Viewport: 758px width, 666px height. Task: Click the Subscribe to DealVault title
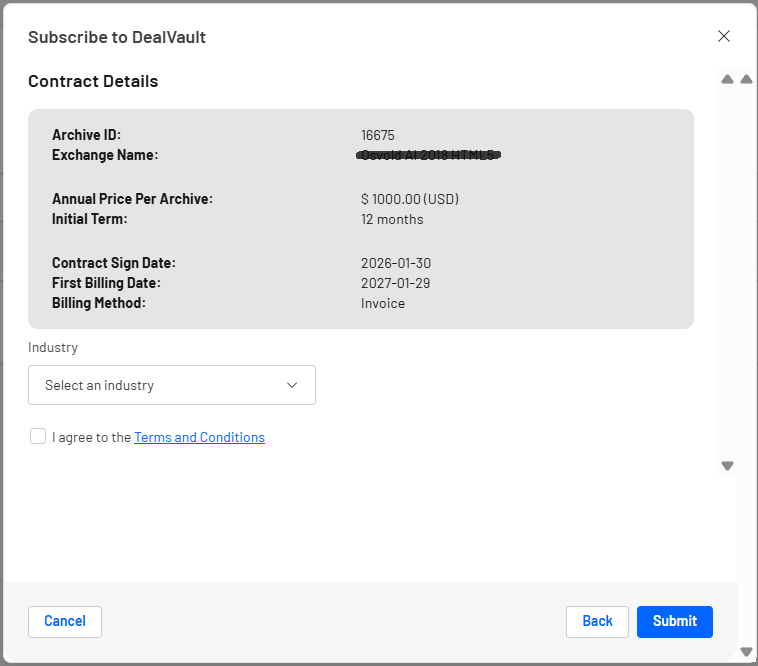coord(117,37)
